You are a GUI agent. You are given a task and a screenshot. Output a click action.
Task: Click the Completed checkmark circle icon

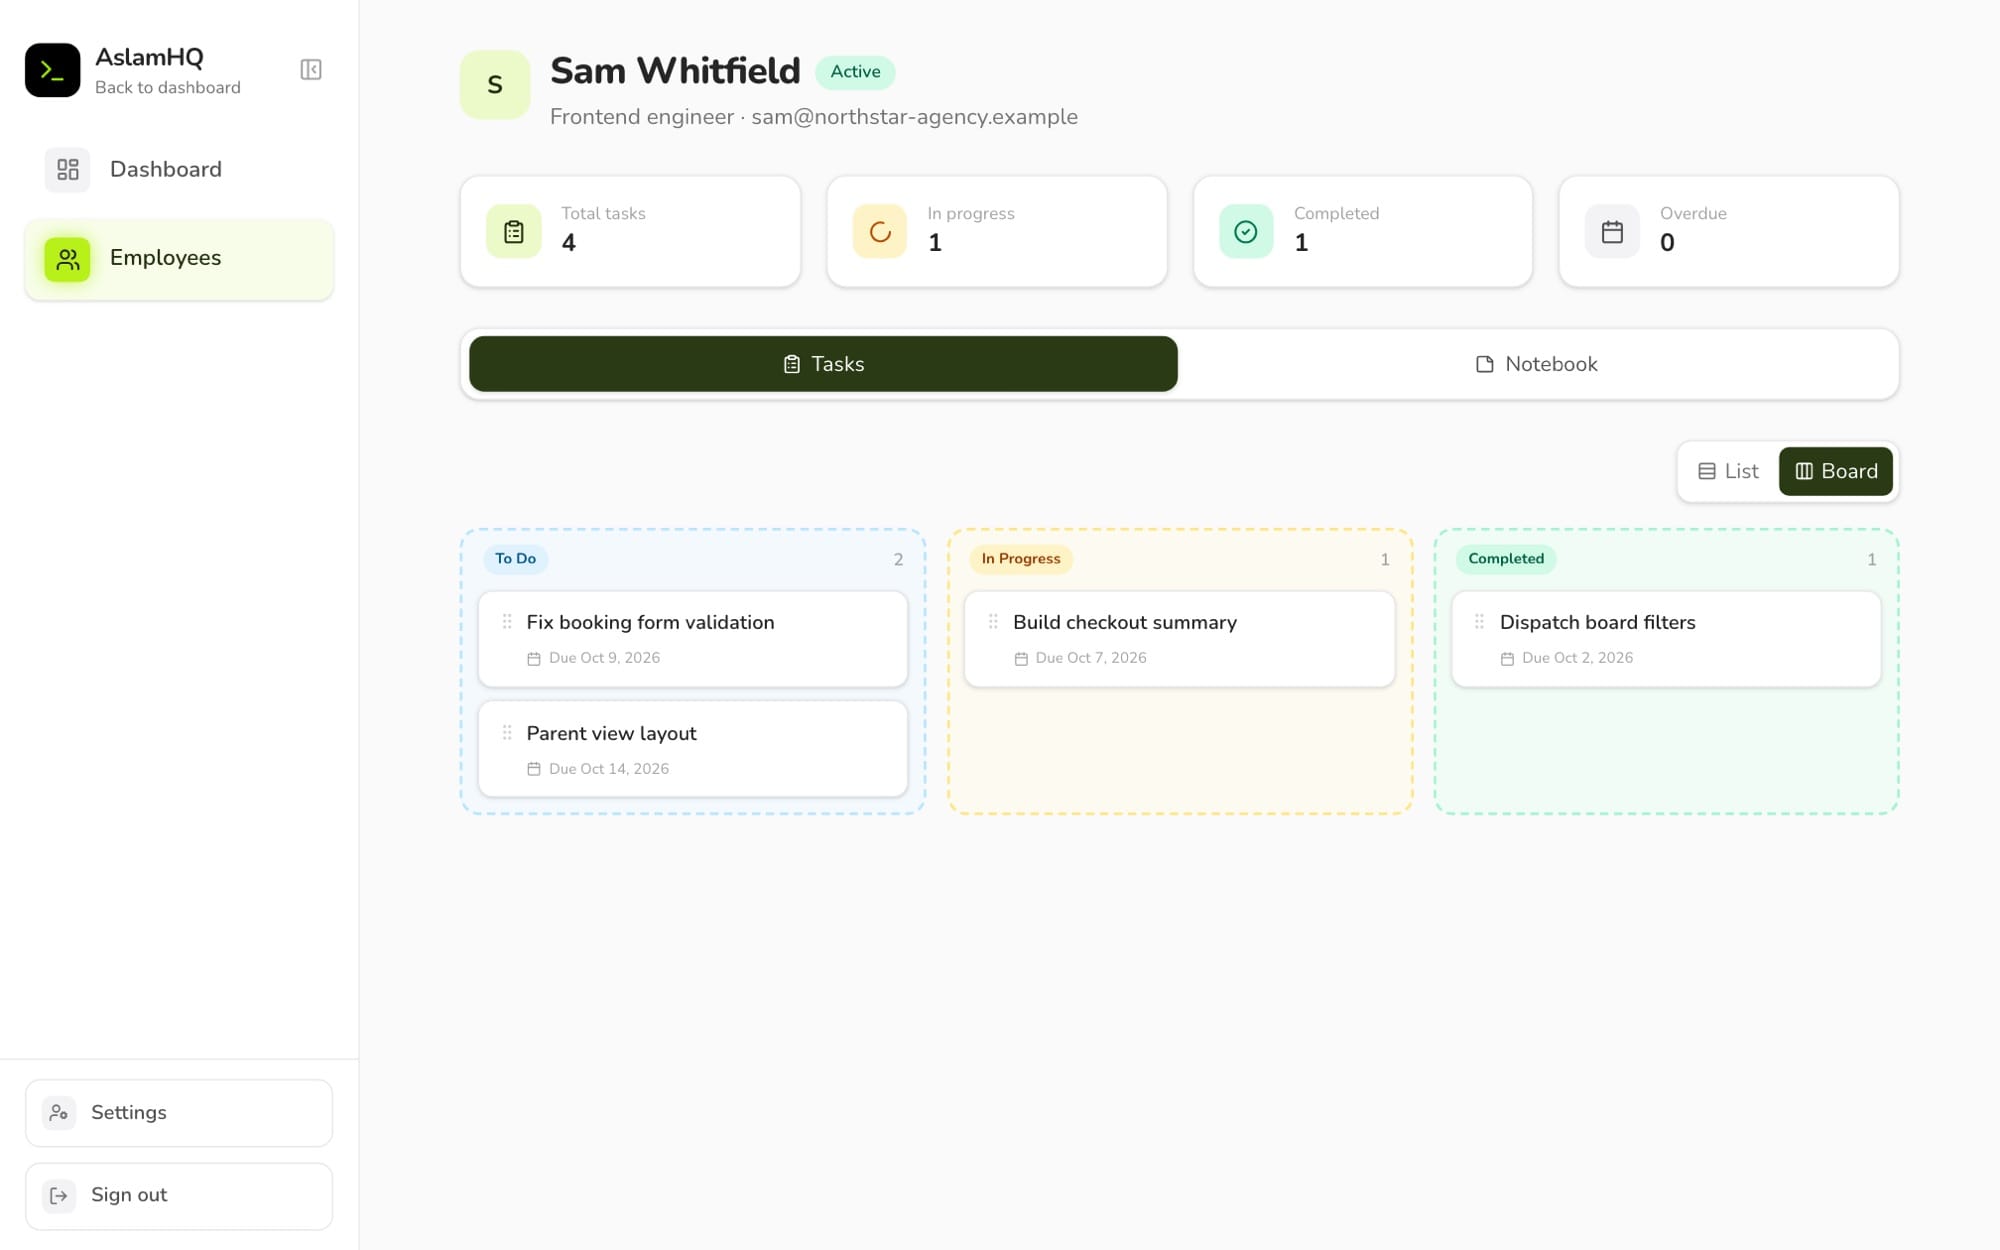[1246, 232]
